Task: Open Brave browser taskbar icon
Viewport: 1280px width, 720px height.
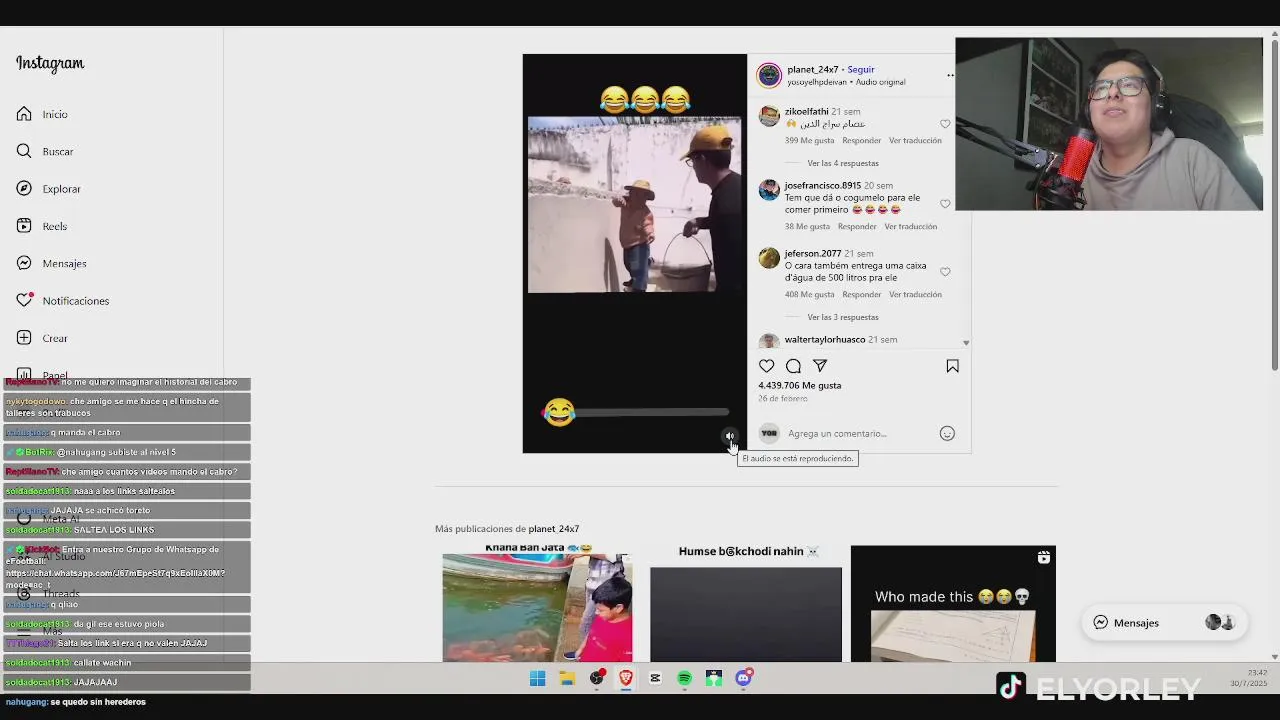Action: [x=626, y=678]
